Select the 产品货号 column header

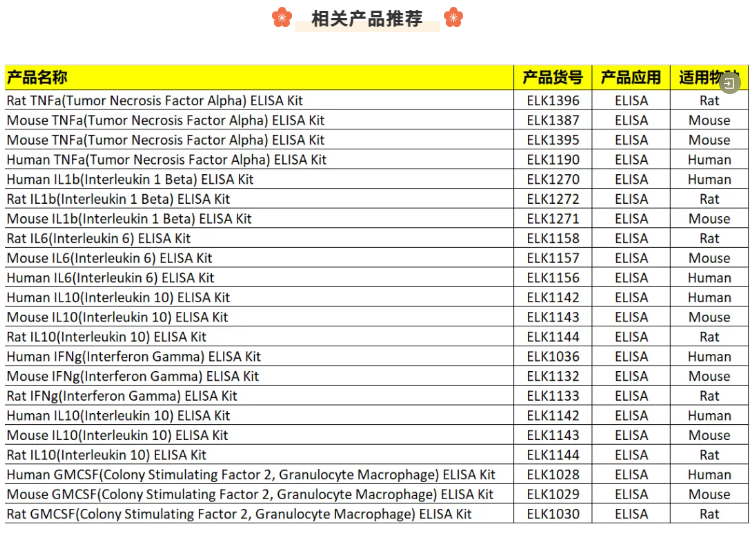pyautogui.click(x=552, y=77)
